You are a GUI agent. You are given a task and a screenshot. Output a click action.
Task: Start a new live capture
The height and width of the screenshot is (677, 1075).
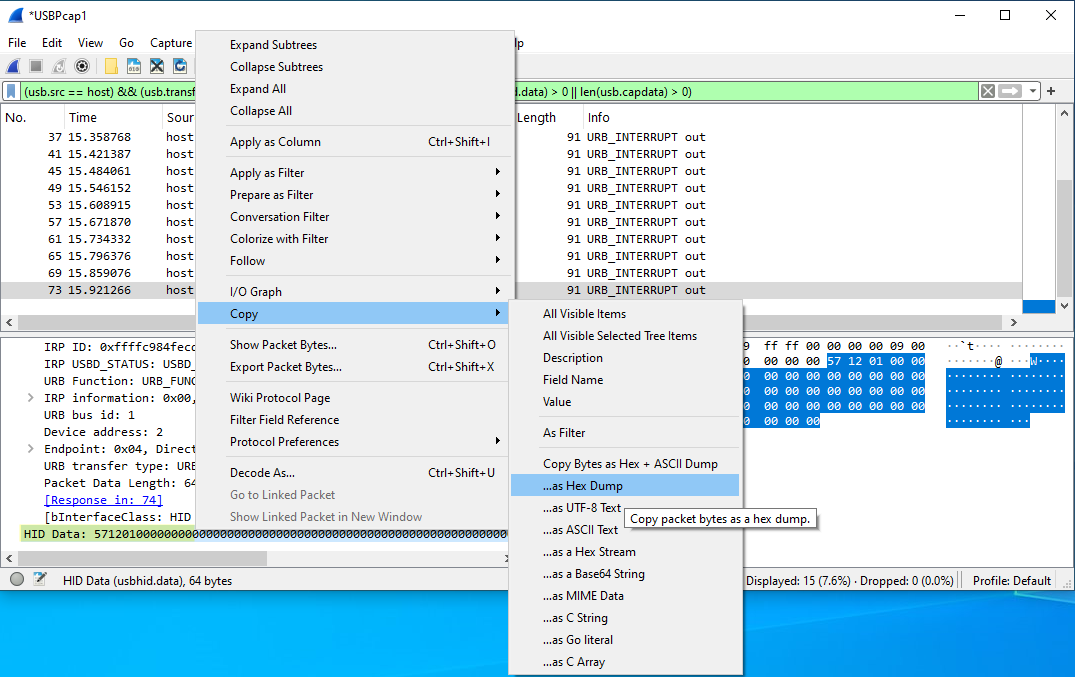pos(12,66)
